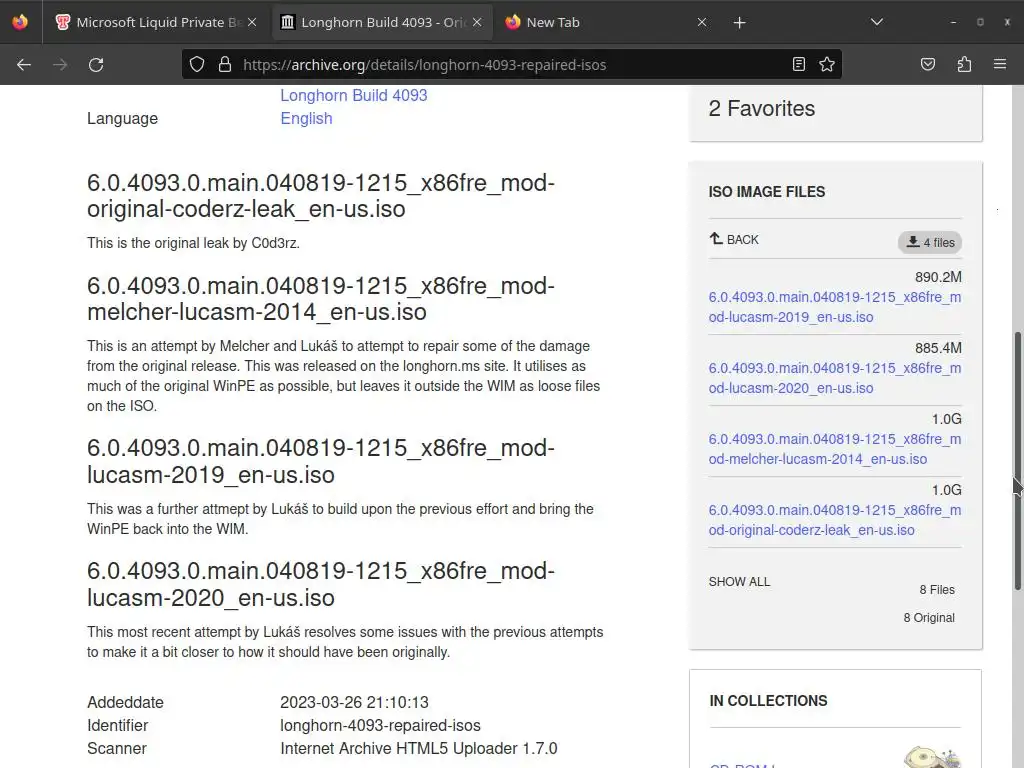The image size is (1024, 768).
Task: Click the forward navigation arrow
Action: (x=60, y=65)
